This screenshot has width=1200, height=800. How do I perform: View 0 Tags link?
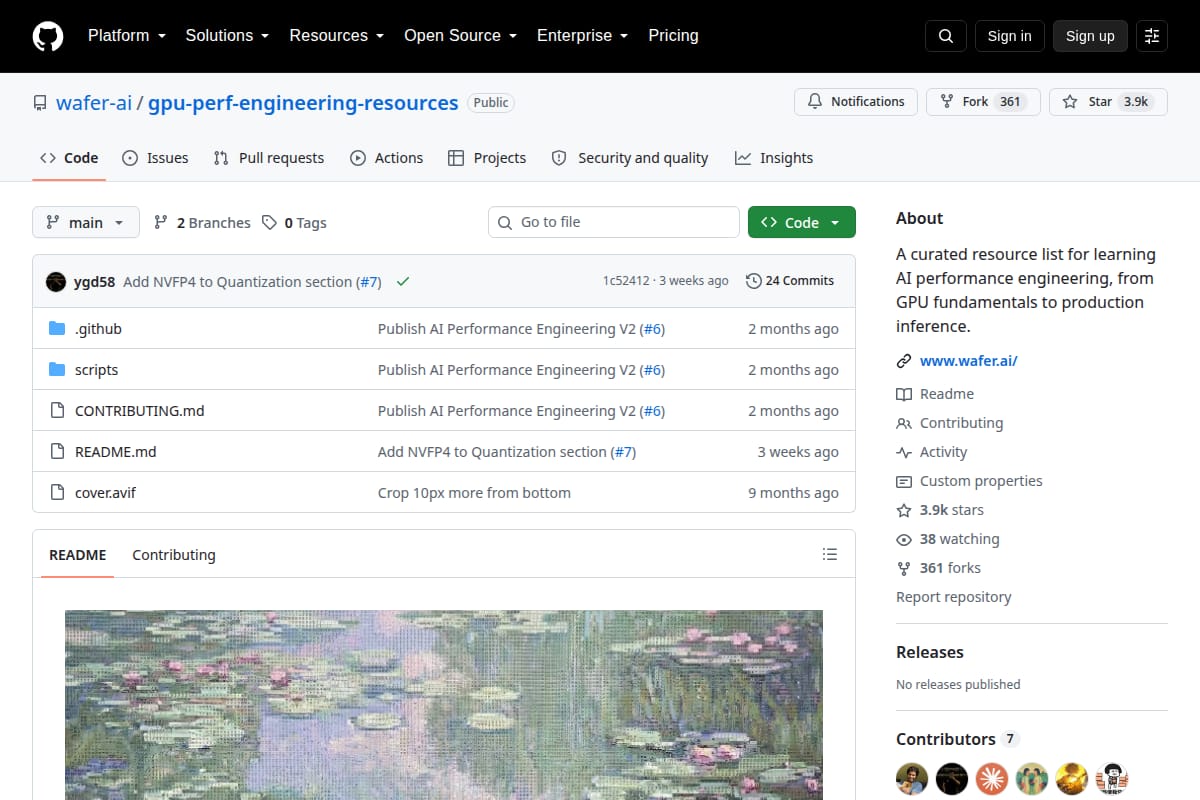coord(295,223)
